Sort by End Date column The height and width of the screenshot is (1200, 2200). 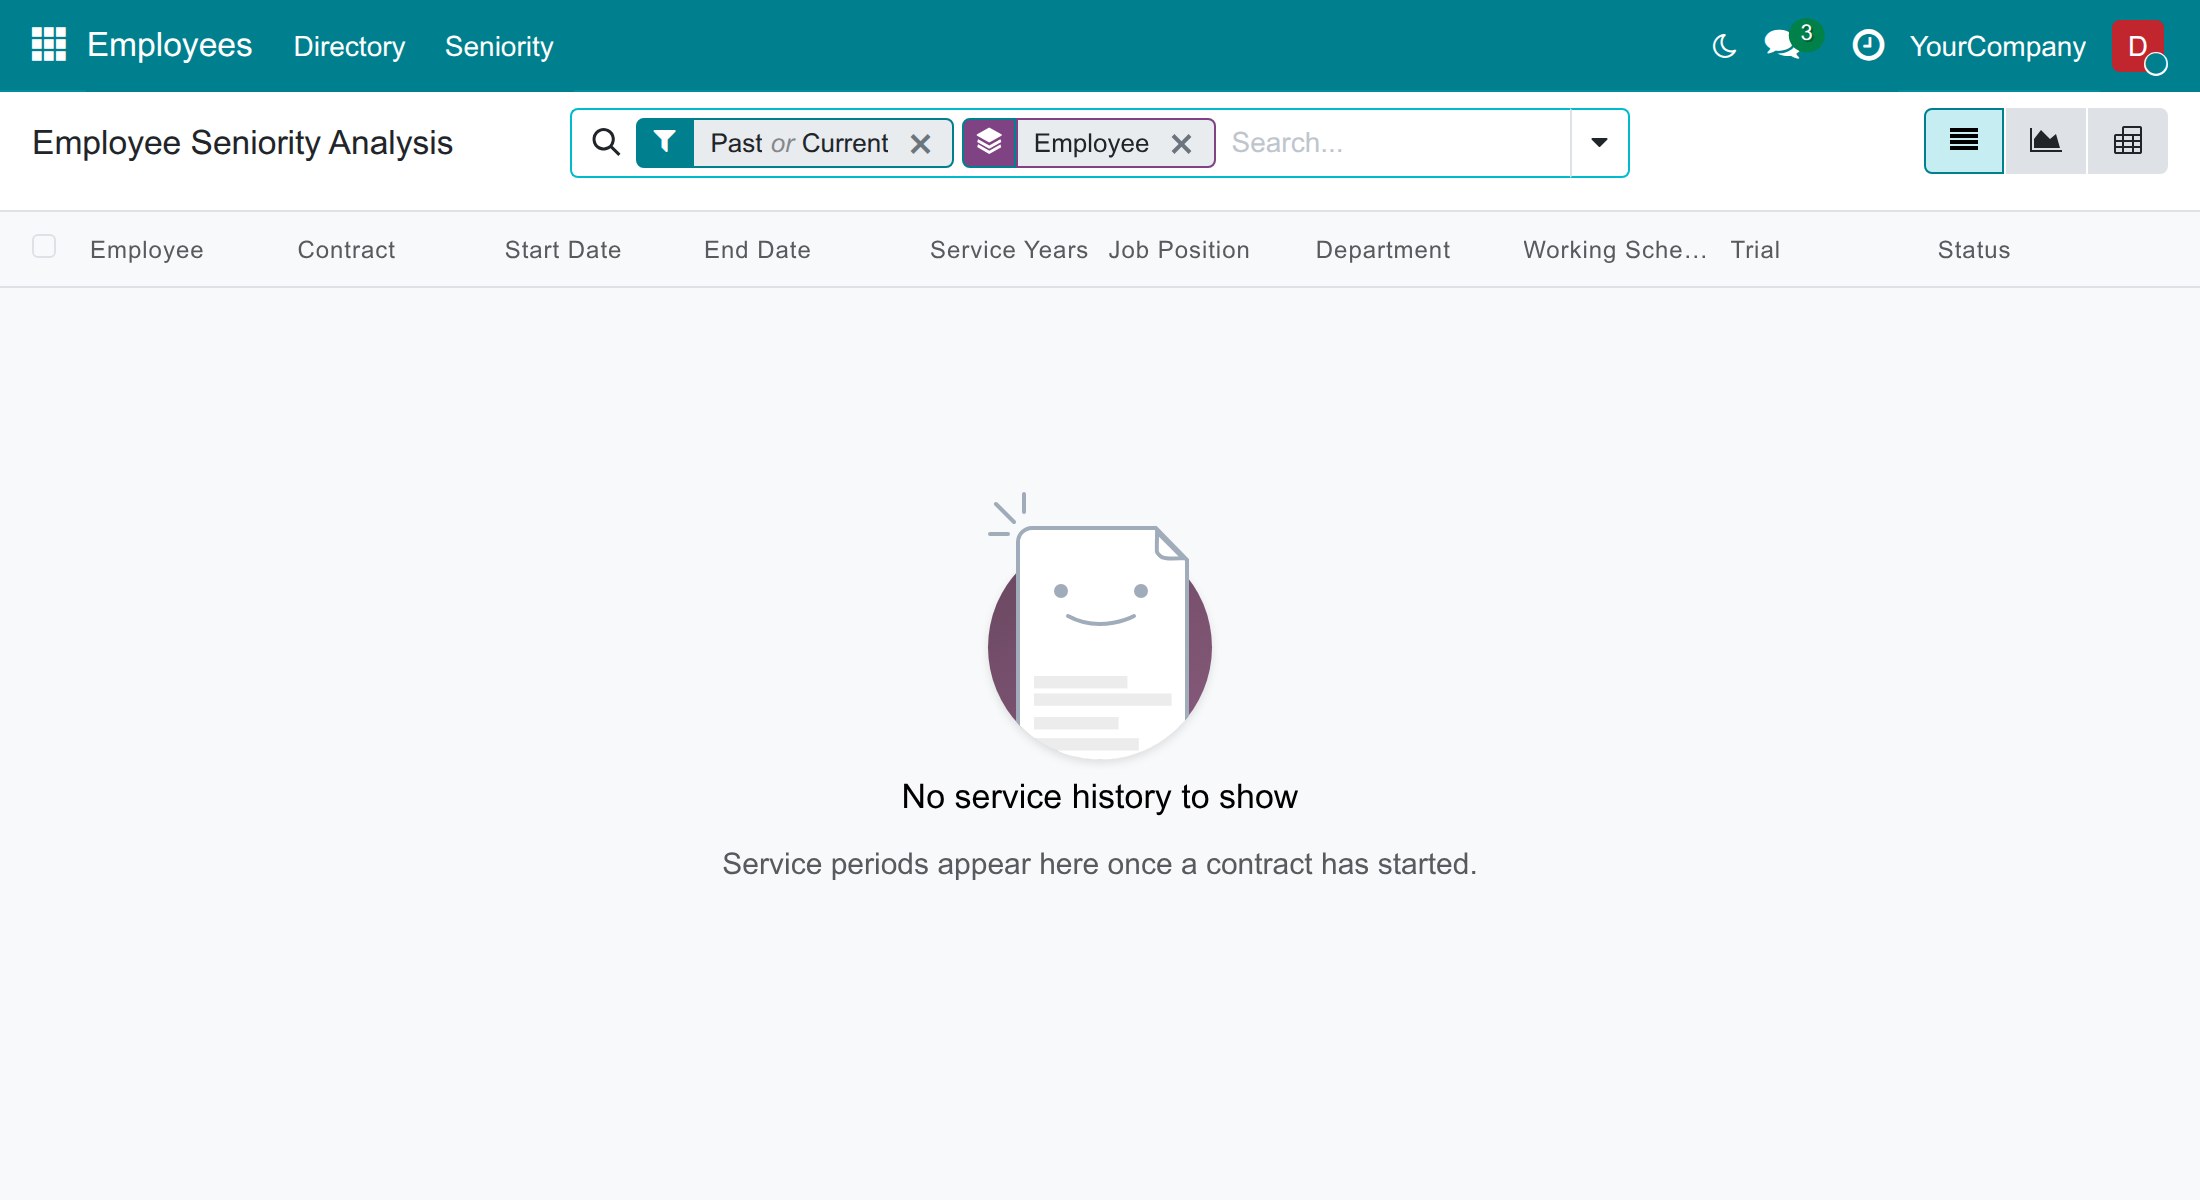click(x=757, y=250)
